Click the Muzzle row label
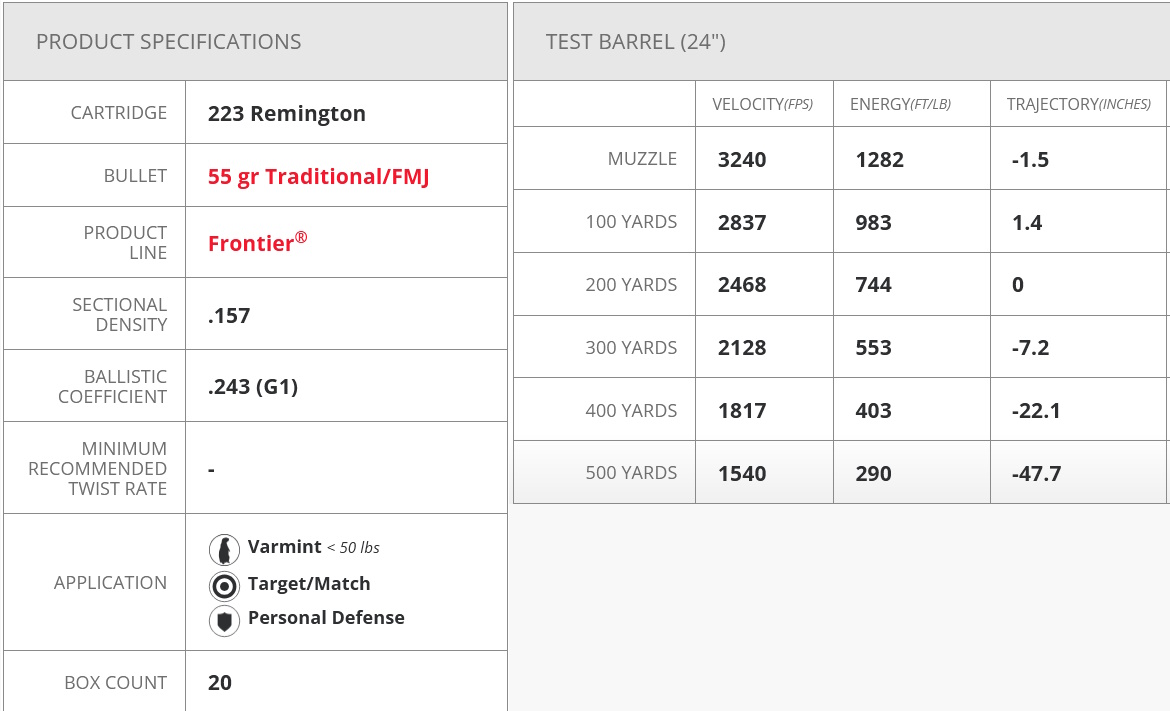The image size is (1170, 711). click(642, 159)
